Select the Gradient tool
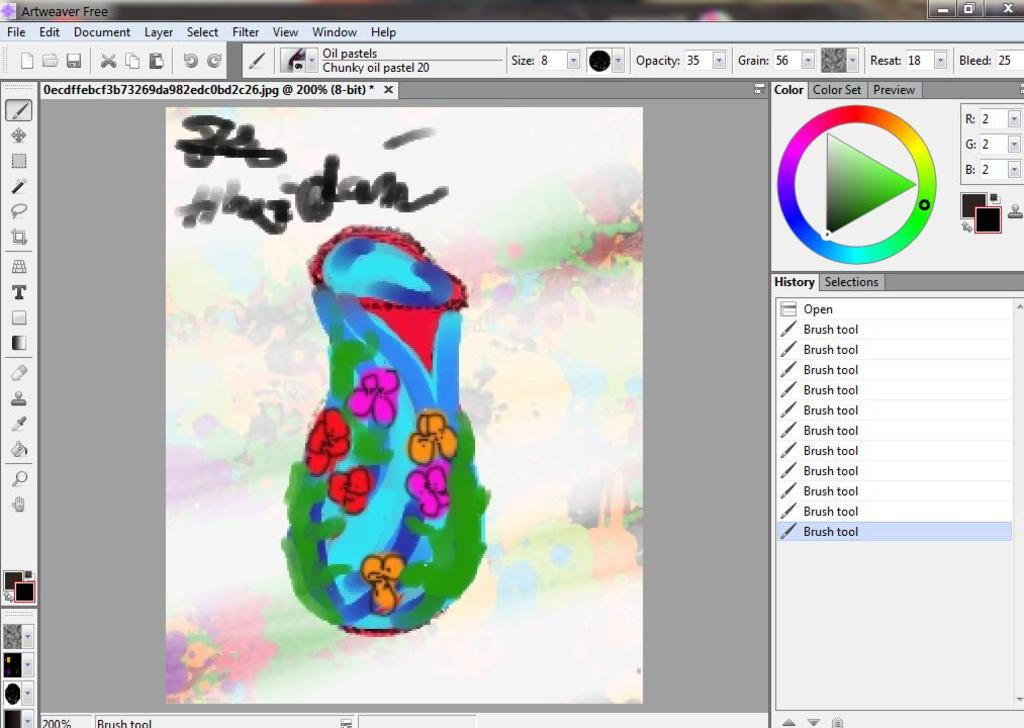 pyautogui.click(x=19, y=343)
